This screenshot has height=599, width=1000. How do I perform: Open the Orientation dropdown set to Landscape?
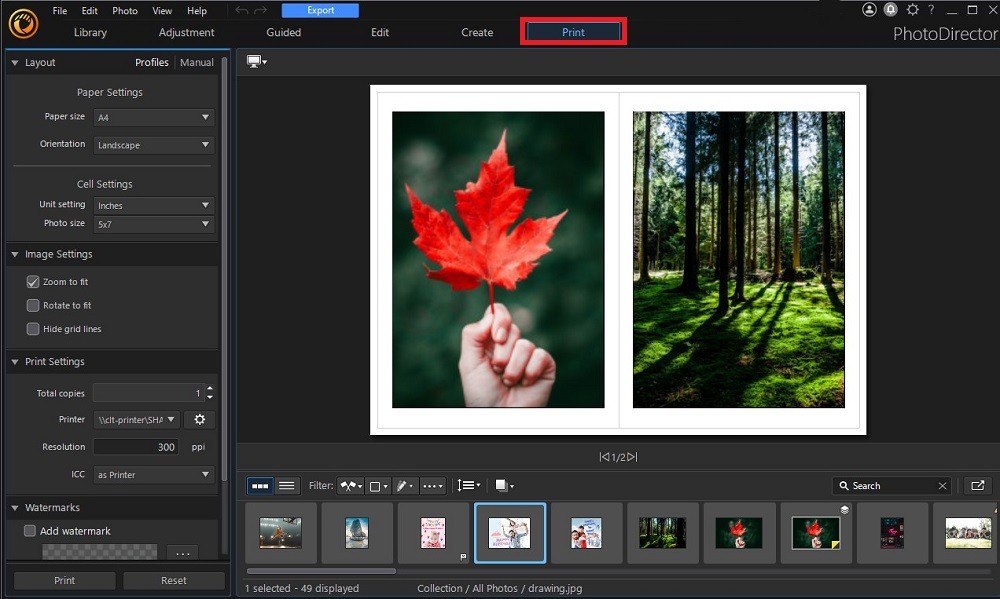pyautogui.click(x=153, y=145)
